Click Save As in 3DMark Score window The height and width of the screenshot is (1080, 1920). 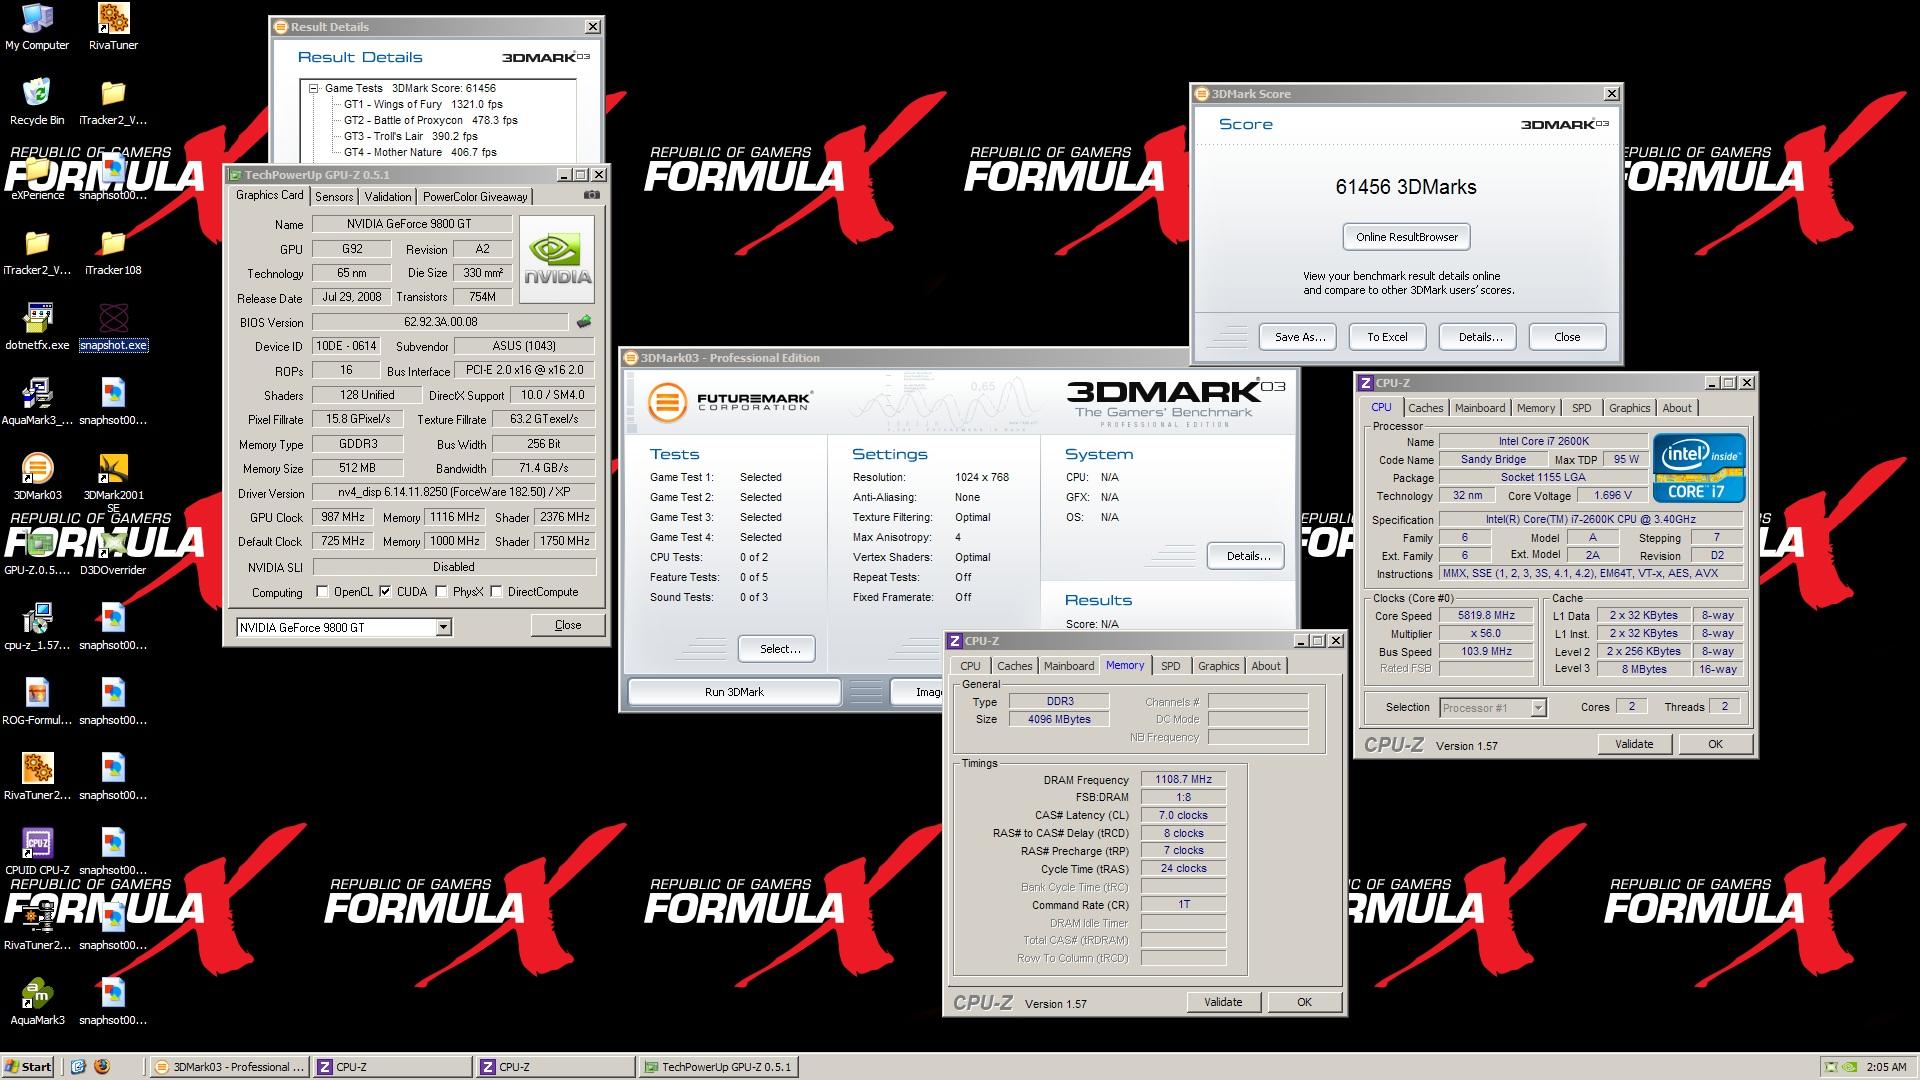1300,337
